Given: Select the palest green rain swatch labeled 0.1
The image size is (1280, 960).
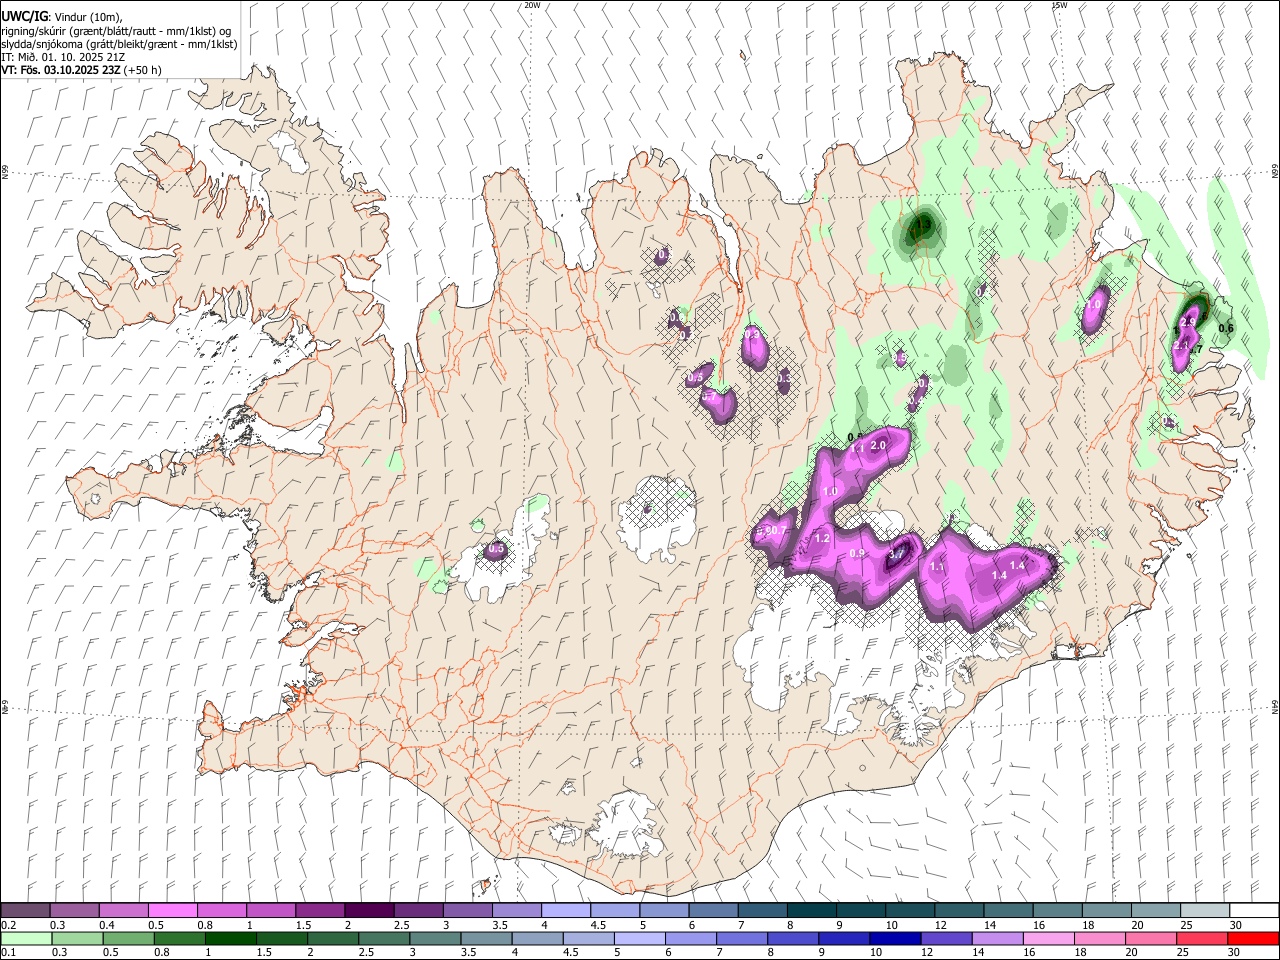Looking at the screenshot, I should pyautogui.click(x=26, y=939).
